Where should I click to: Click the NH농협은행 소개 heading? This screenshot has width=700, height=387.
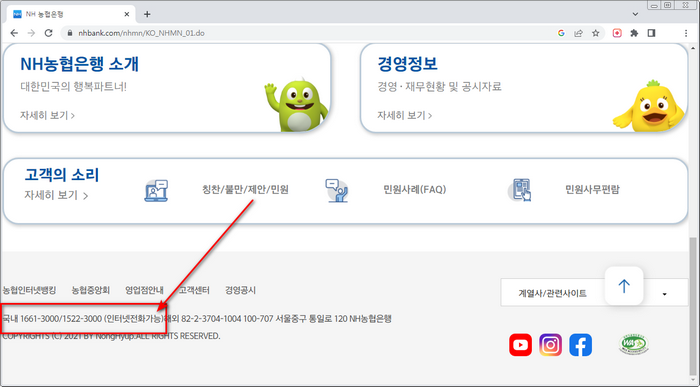pos(79,64)
